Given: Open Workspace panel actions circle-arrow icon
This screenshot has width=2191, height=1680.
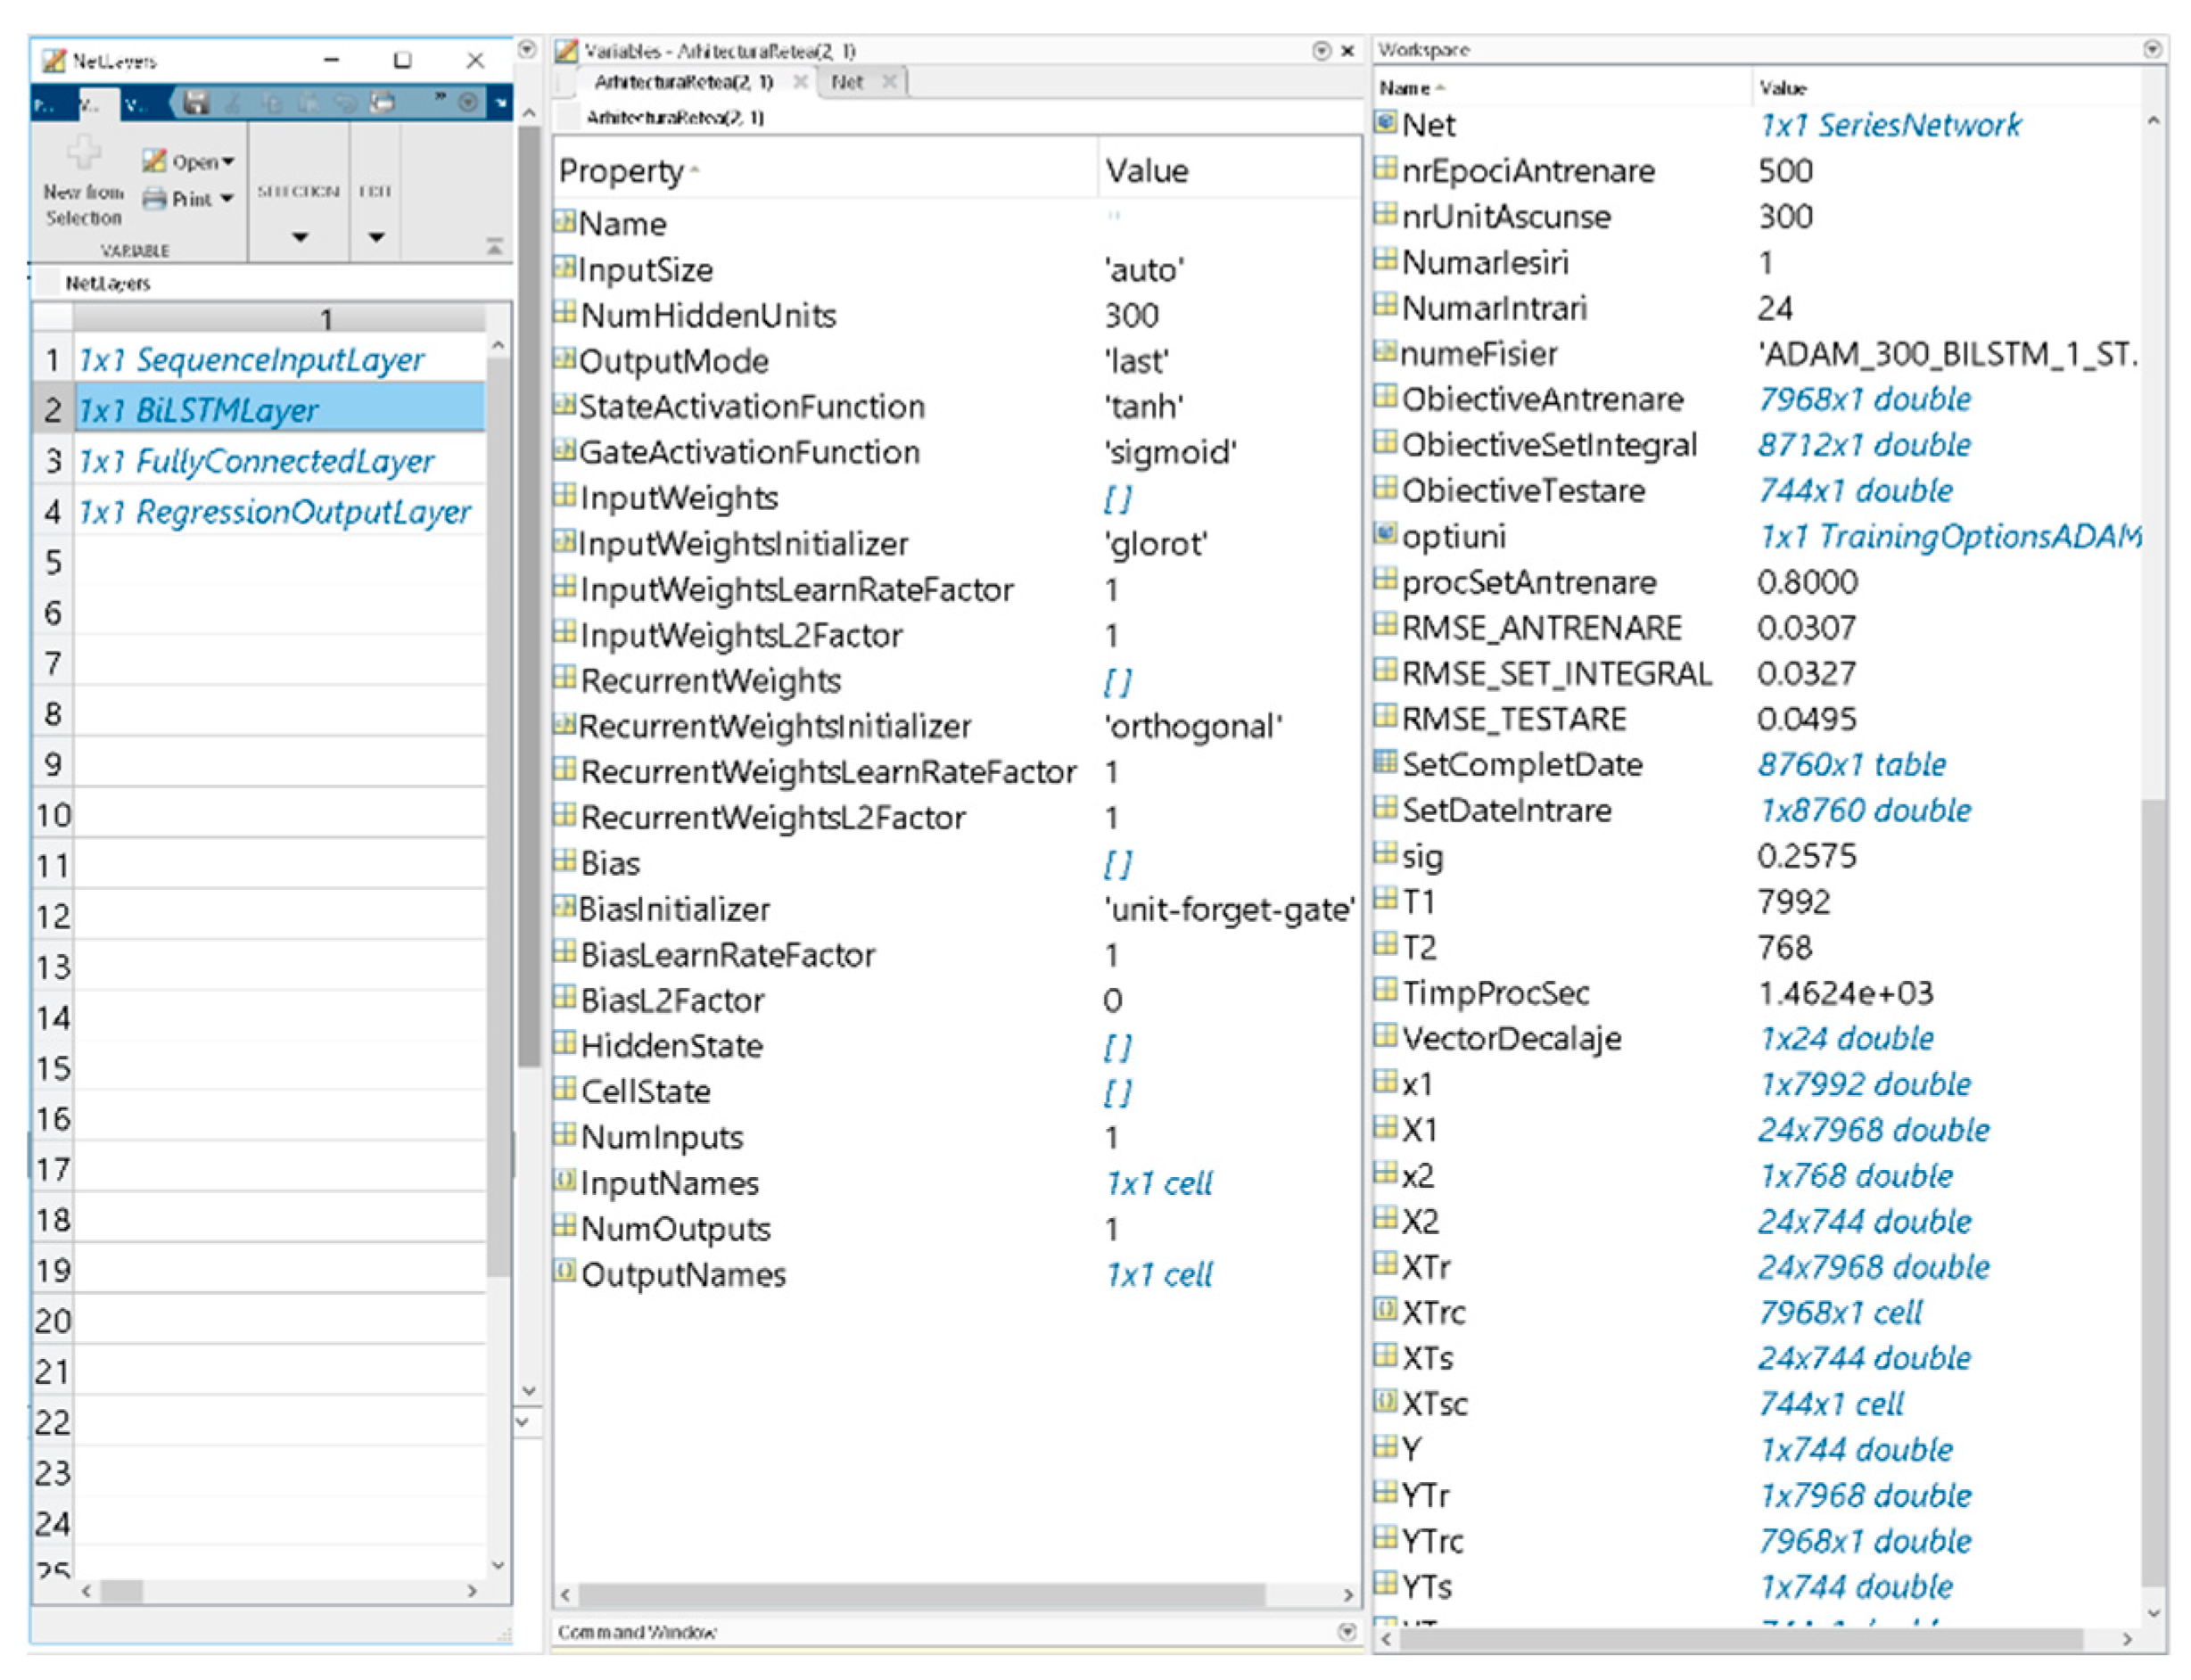Looking at the screenshot, I should pyautogui.click(x=2152, y=48).
